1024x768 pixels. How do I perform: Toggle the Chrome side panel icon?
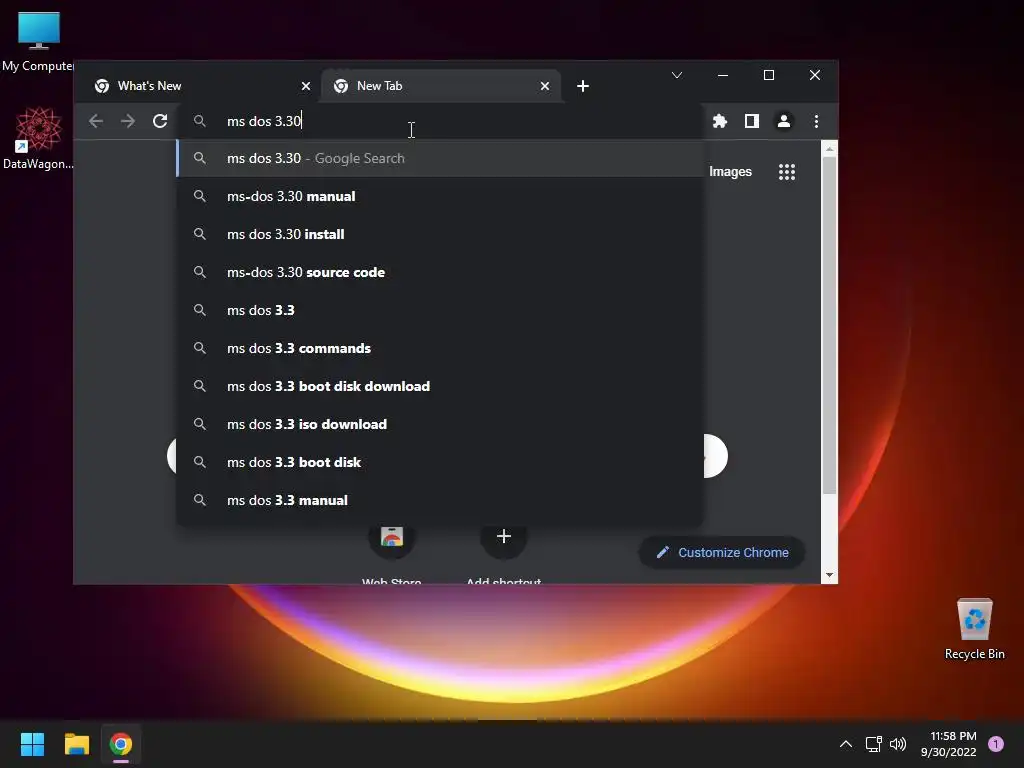point(752,121)
